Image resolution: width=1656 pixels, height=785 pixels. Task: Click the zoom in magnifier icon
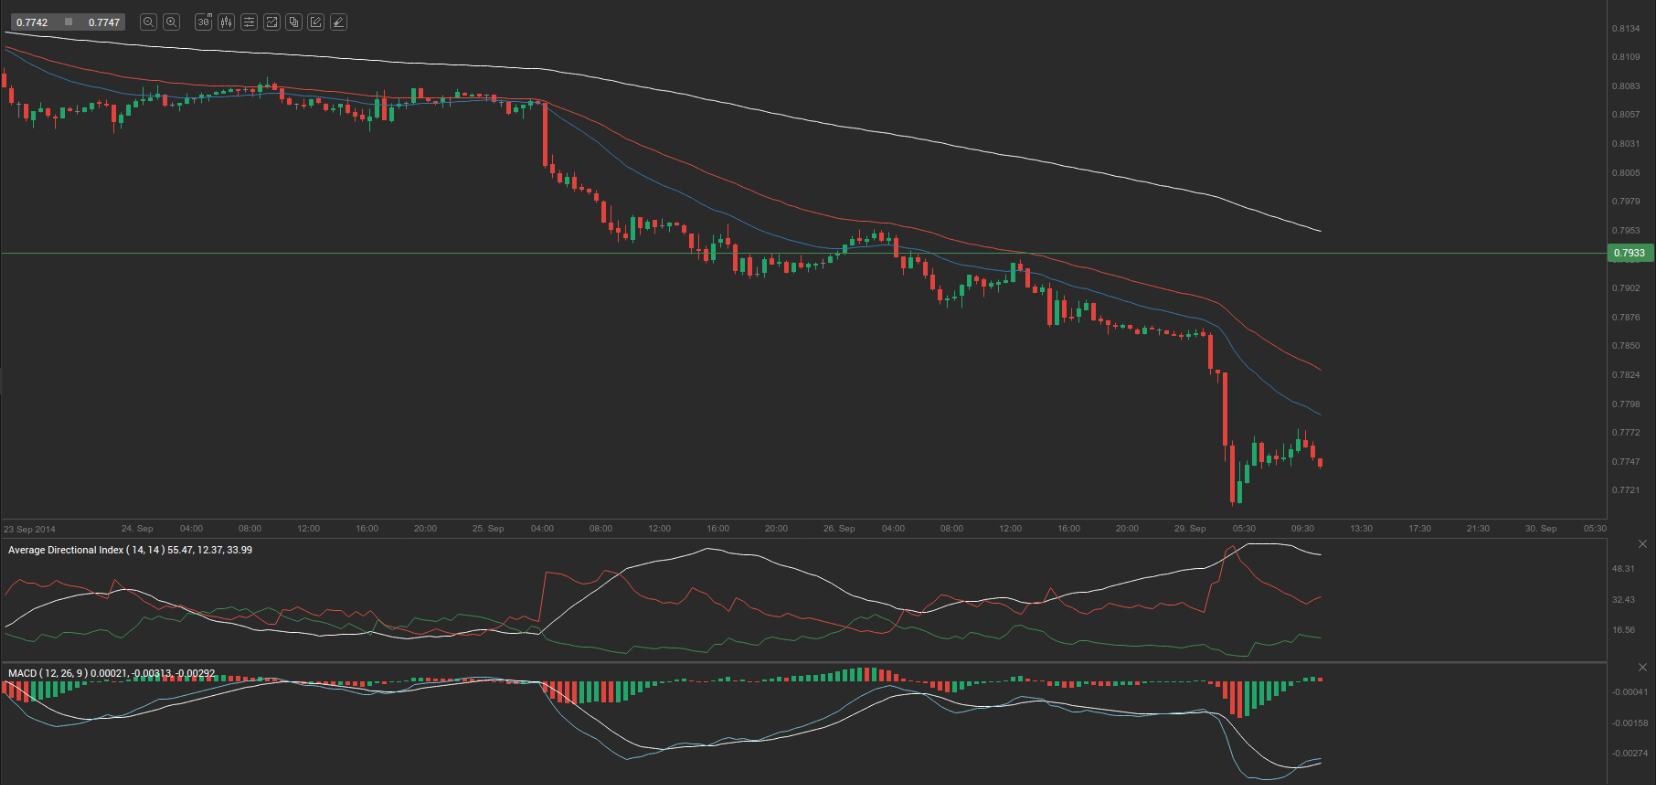[x=171, y=22]
